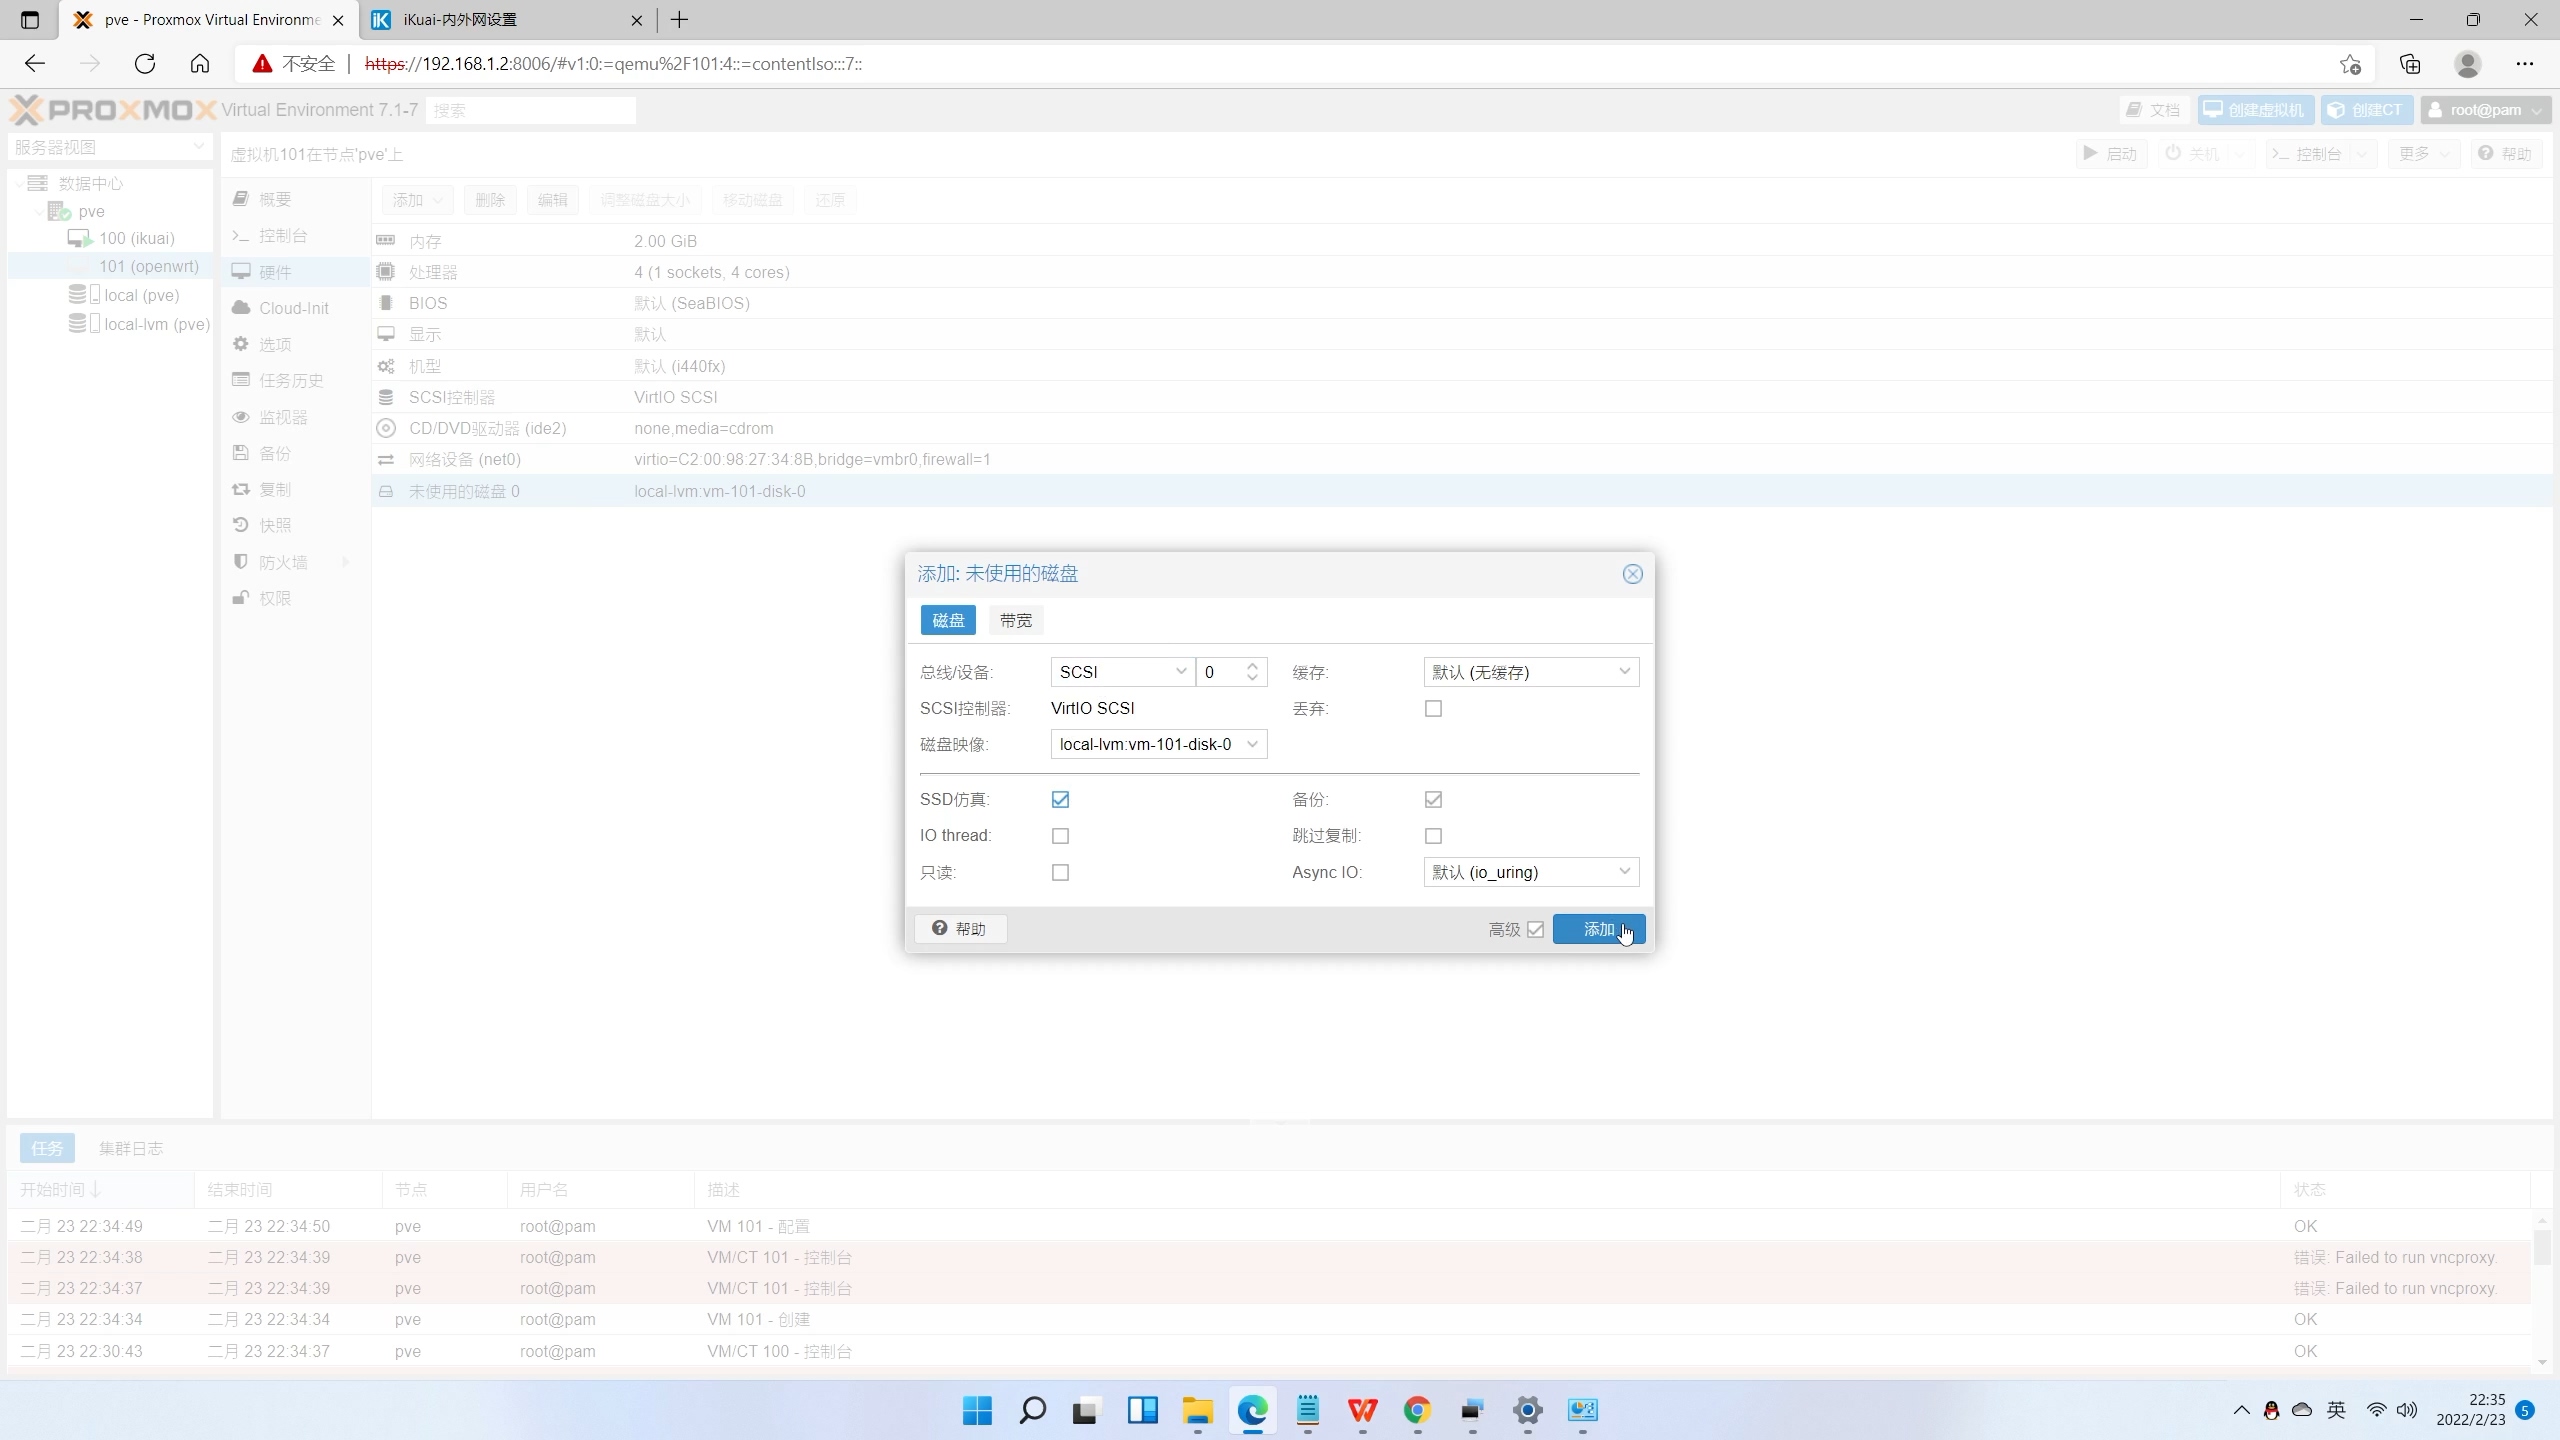Open Edge browser from taskbar

click(x=1252, y=1410)
